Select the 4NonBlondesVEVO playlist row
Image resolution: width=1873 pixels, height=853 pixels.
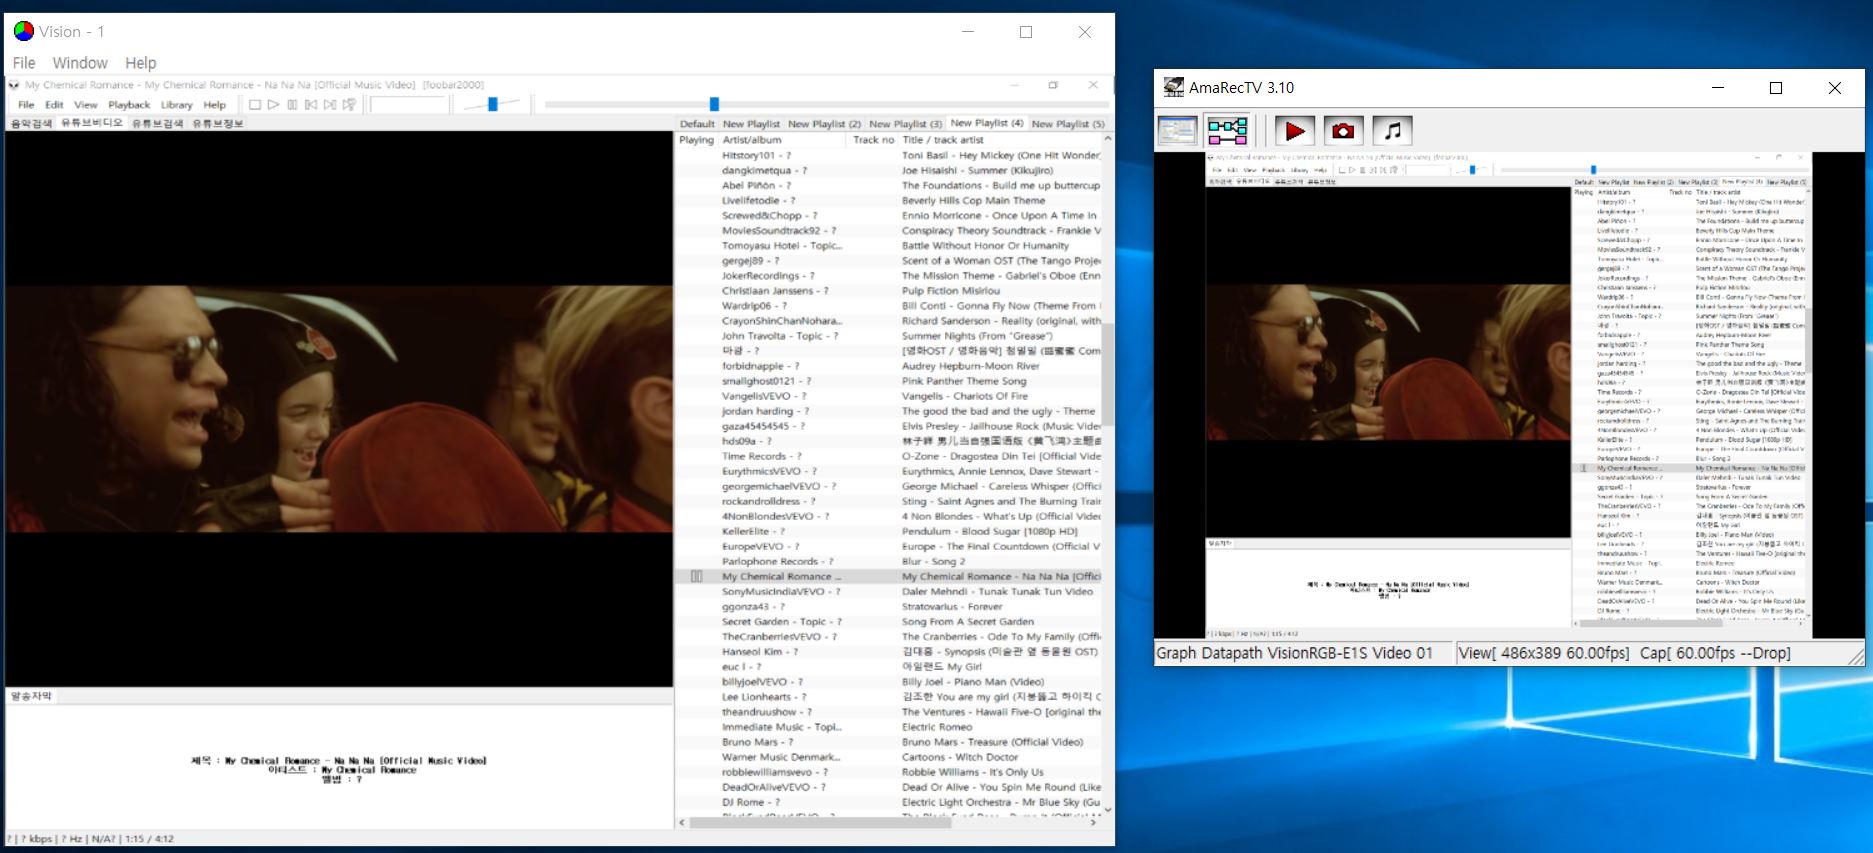click(889, 516)
